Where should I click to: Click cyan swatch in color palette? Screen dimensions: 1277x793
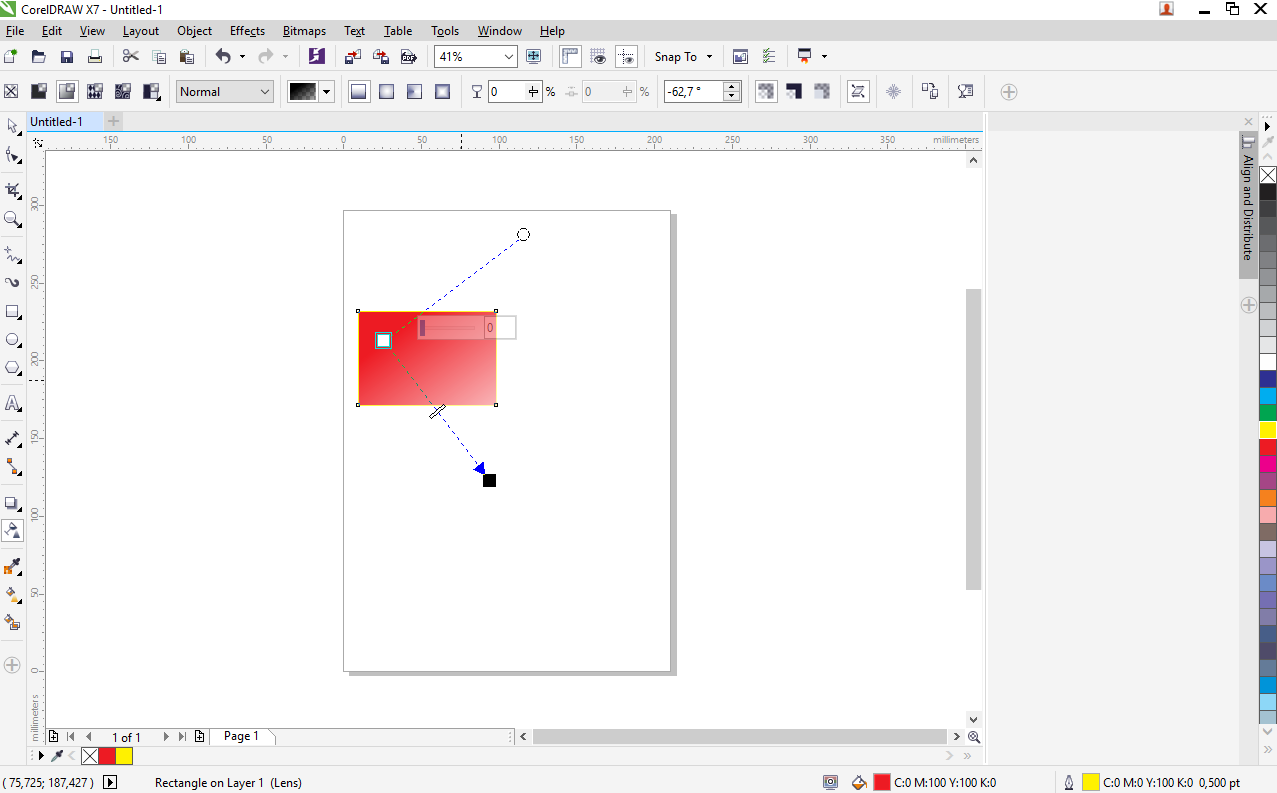coord(1268,396)
